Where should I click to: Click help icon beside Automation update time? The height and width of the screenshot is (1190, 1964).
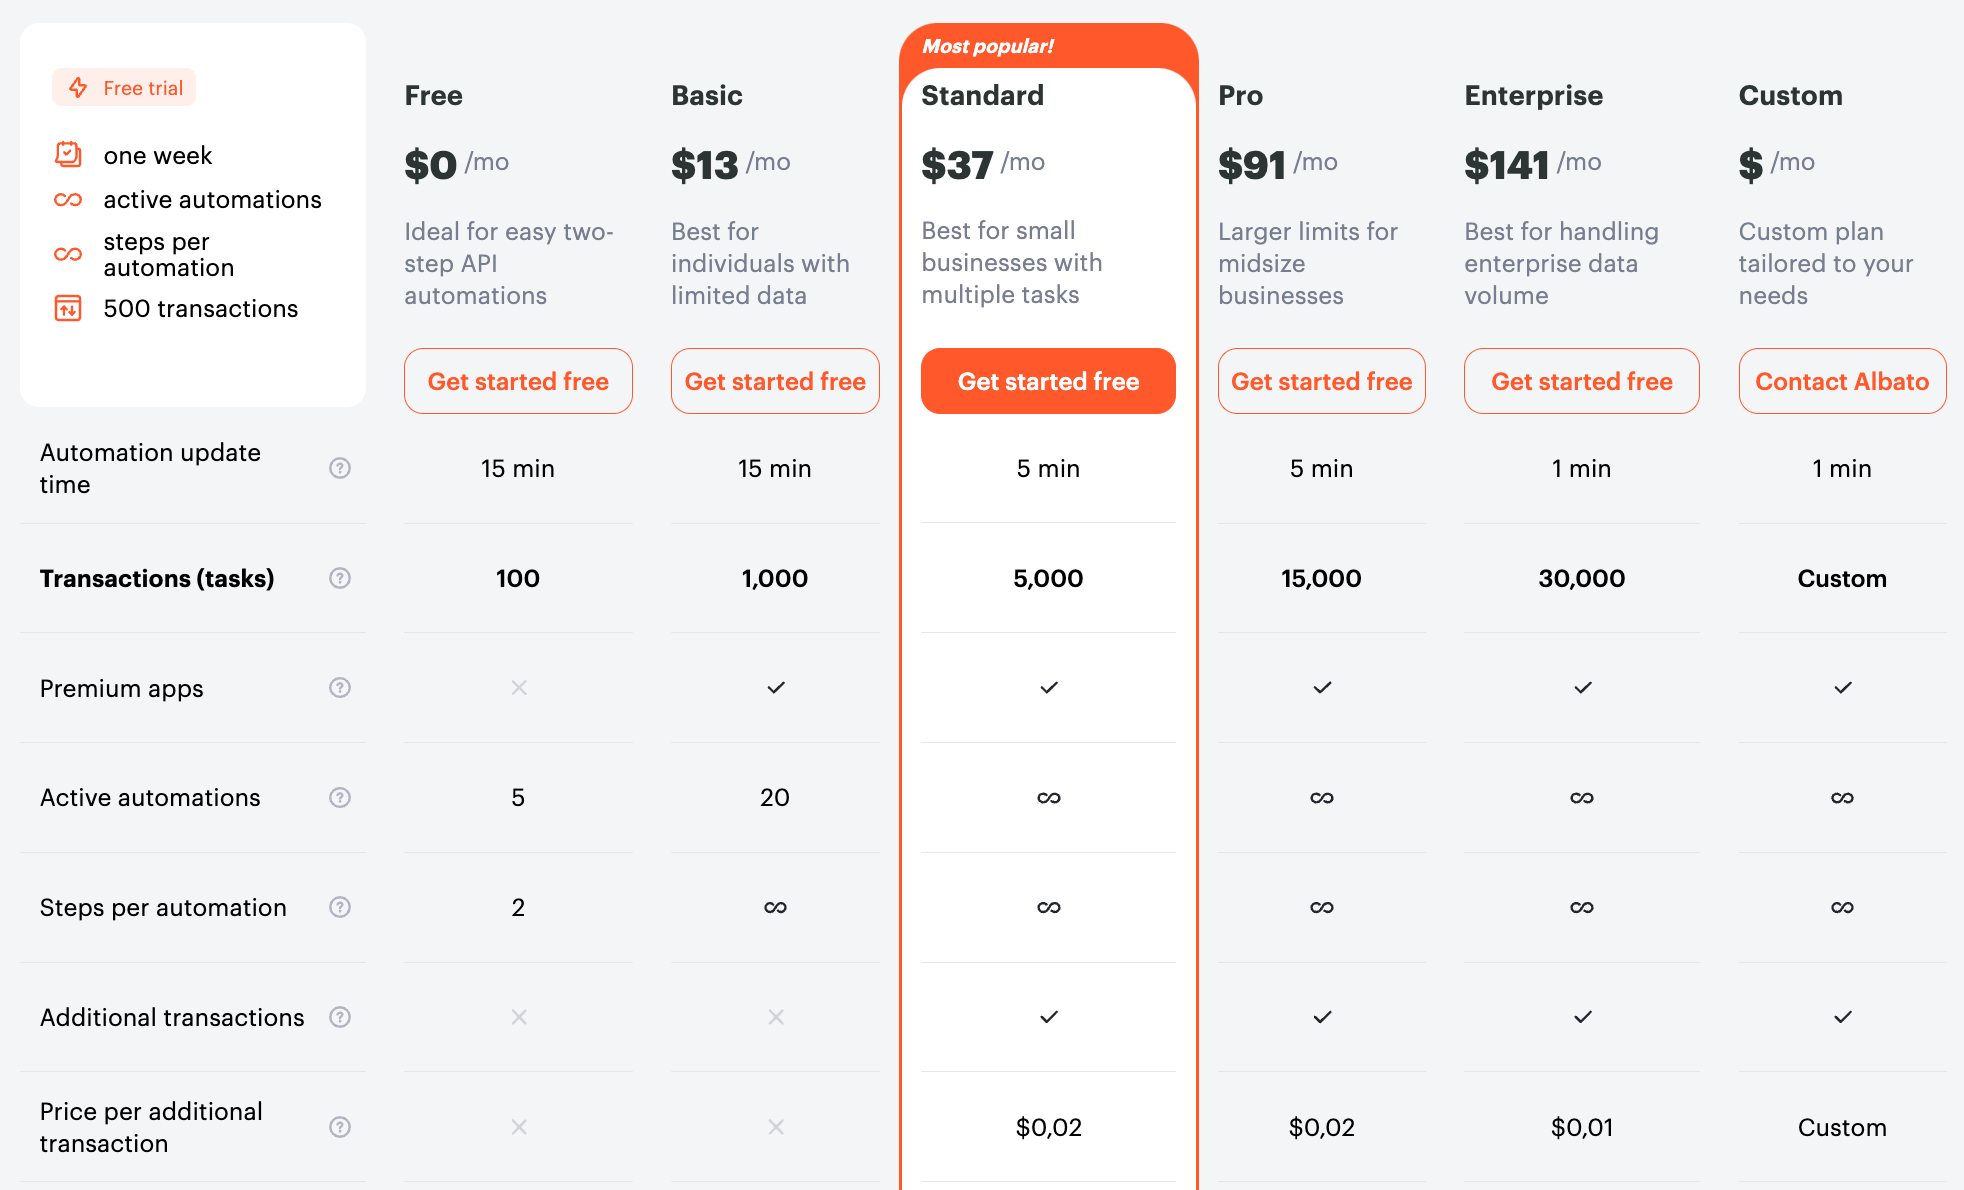coord(340,468)
